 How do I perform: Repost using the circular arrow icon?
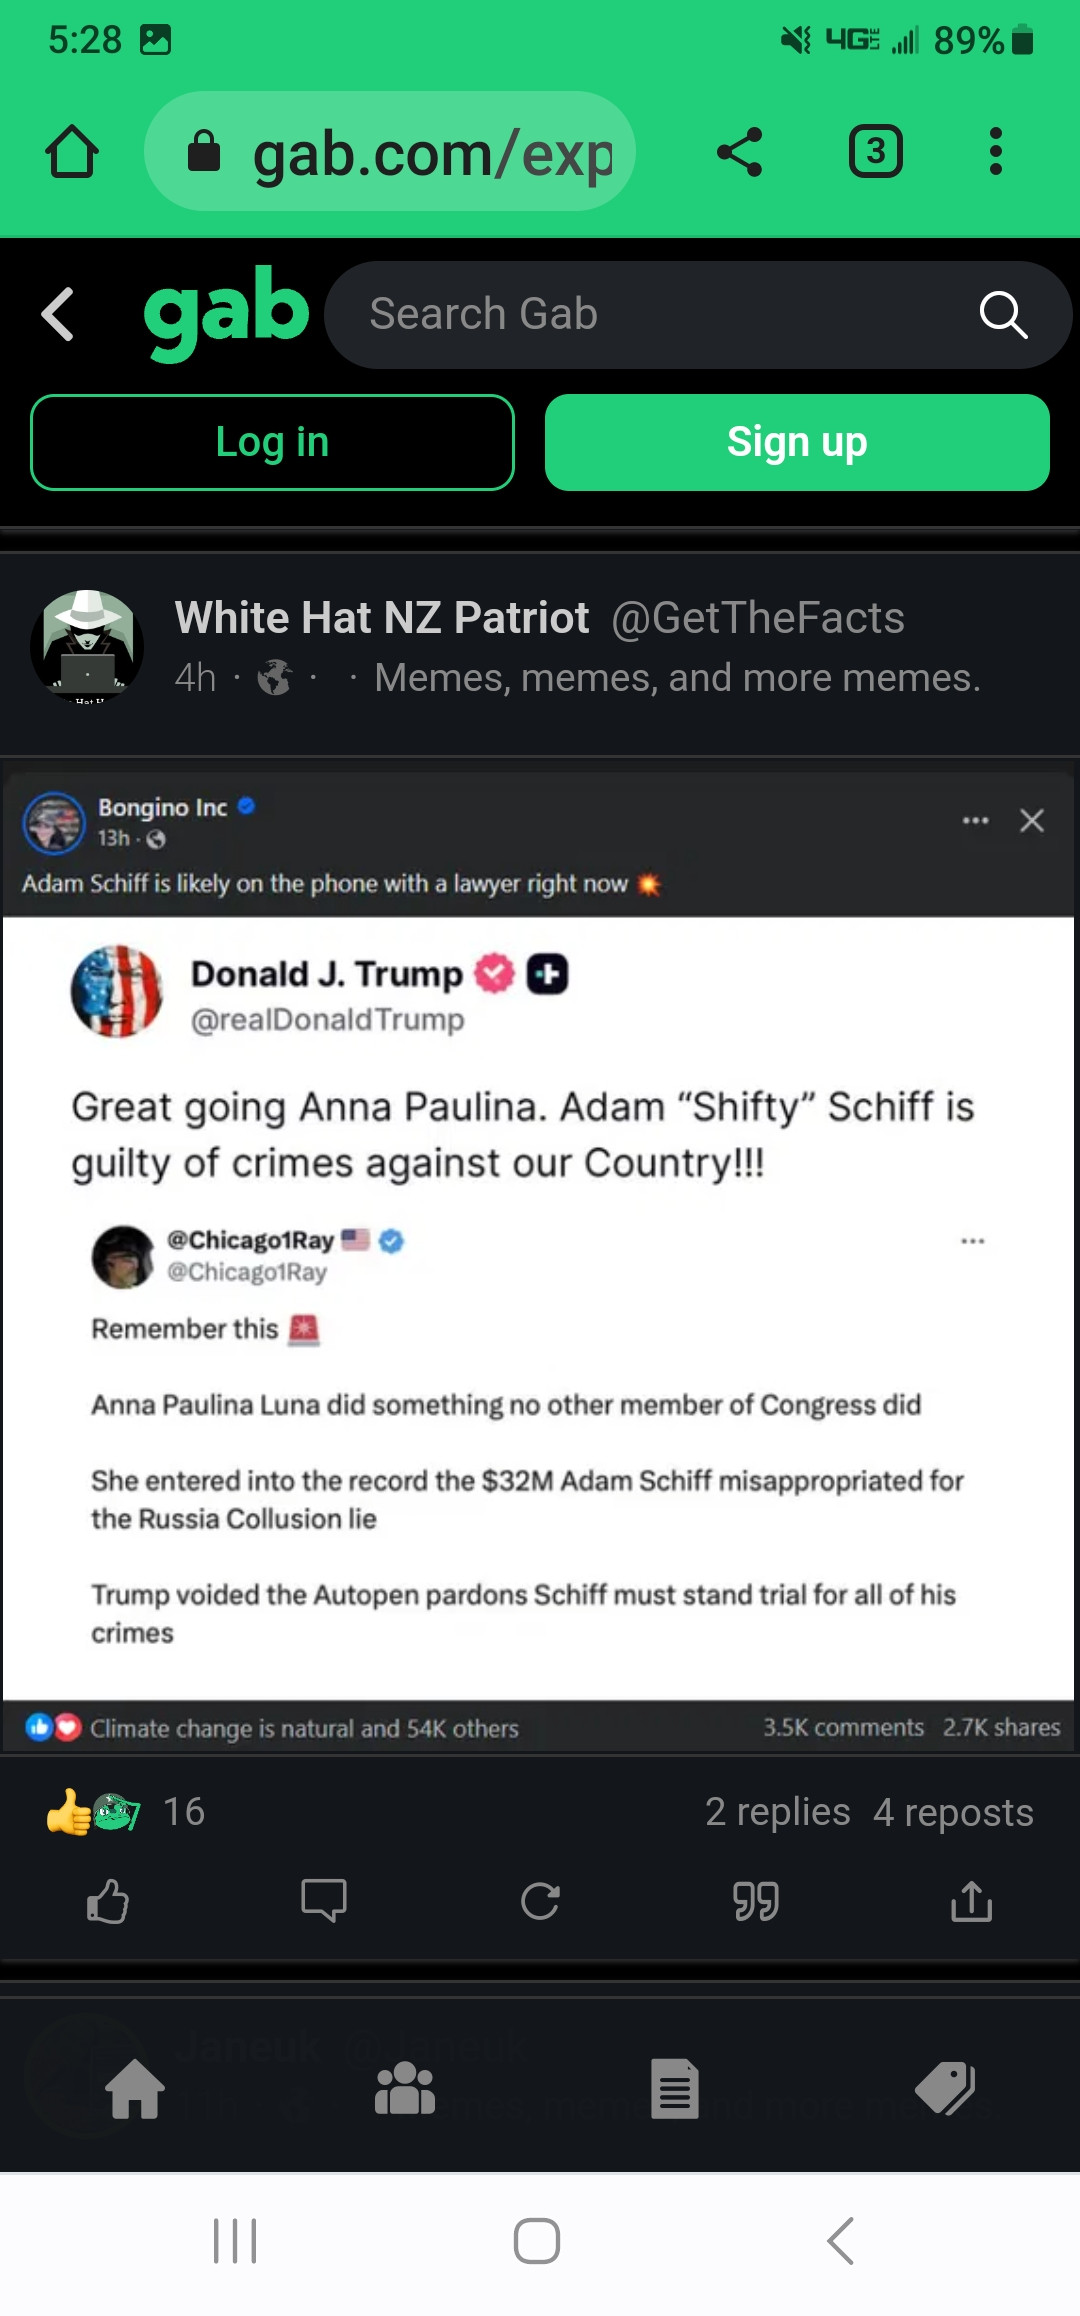(540, 1900)
